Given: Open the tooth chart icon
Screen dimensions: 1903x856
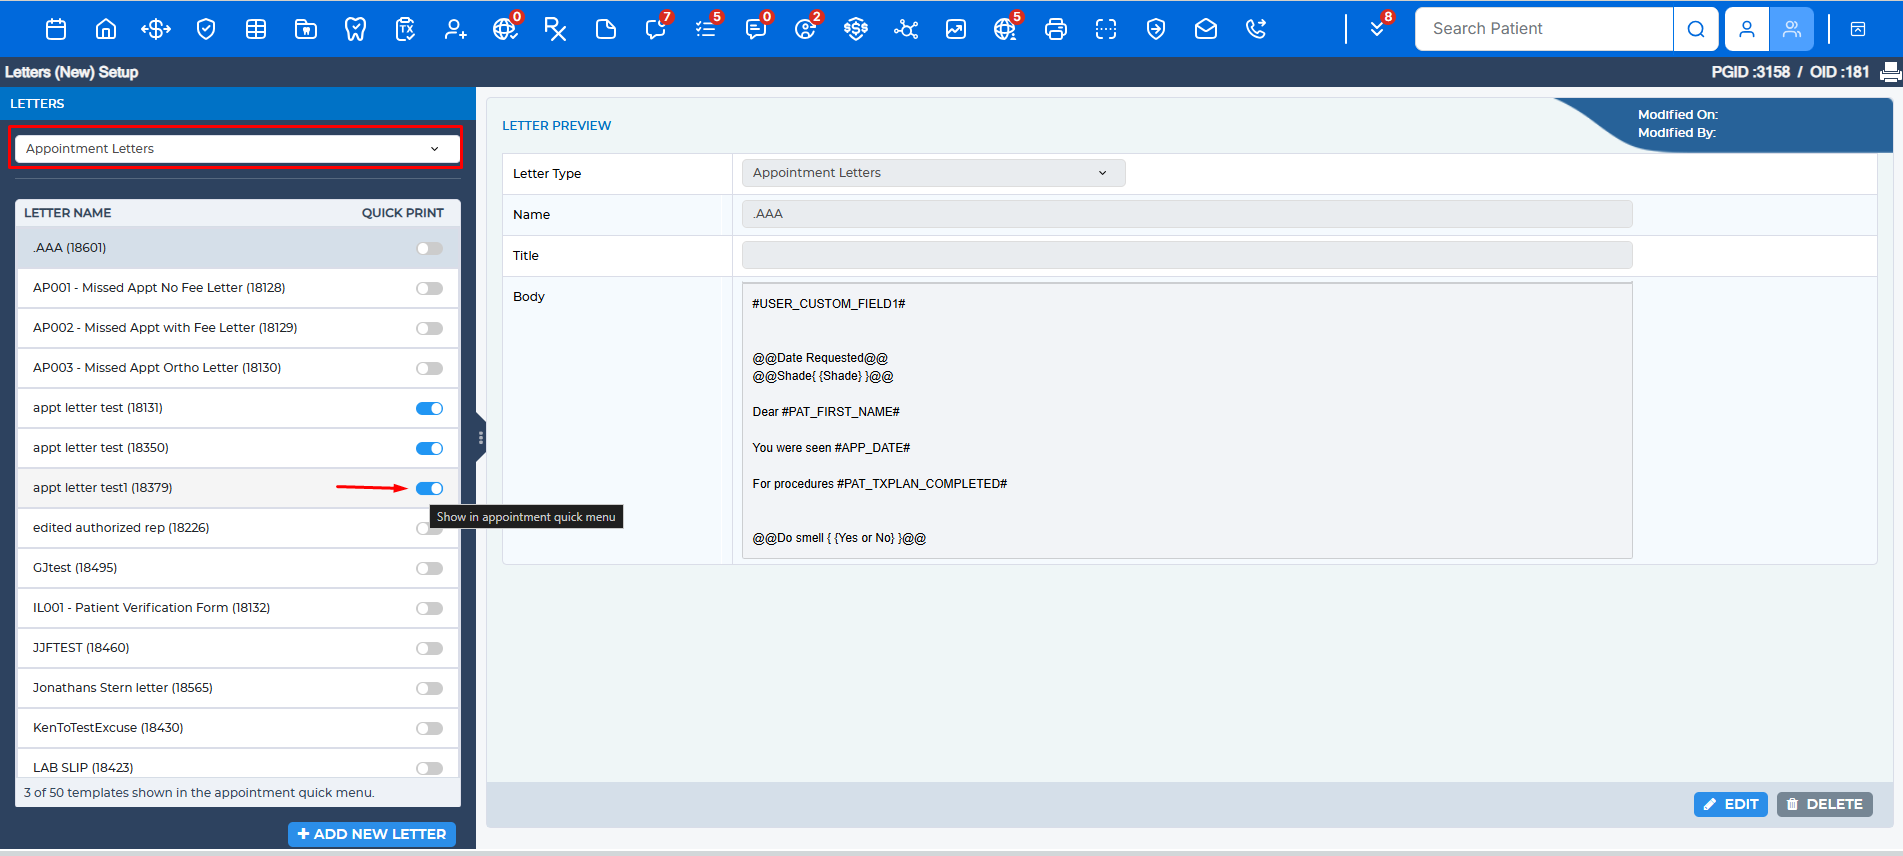Looking at the screenshot, I should pyautogui.click(x=355, y=29).
